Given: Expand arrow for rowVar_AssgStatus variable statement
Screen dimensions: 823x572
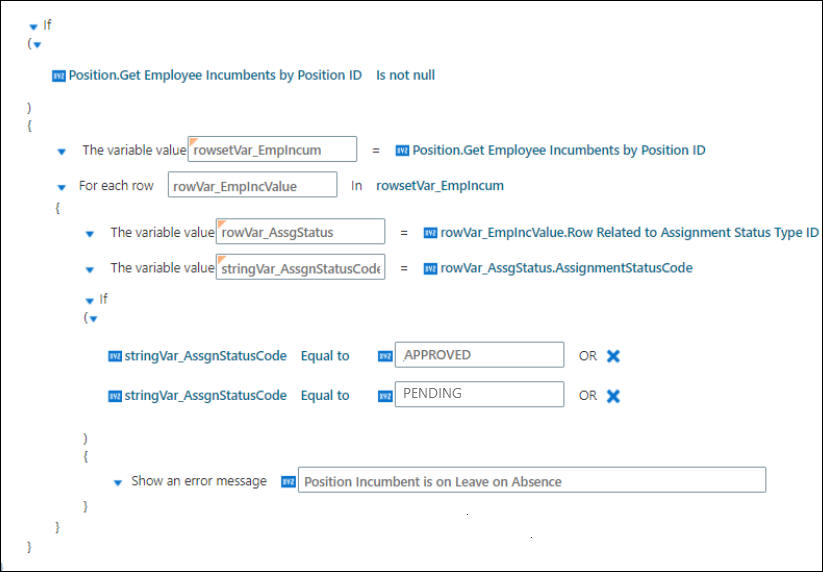Looking at the screenshot, I should [90, 234].
